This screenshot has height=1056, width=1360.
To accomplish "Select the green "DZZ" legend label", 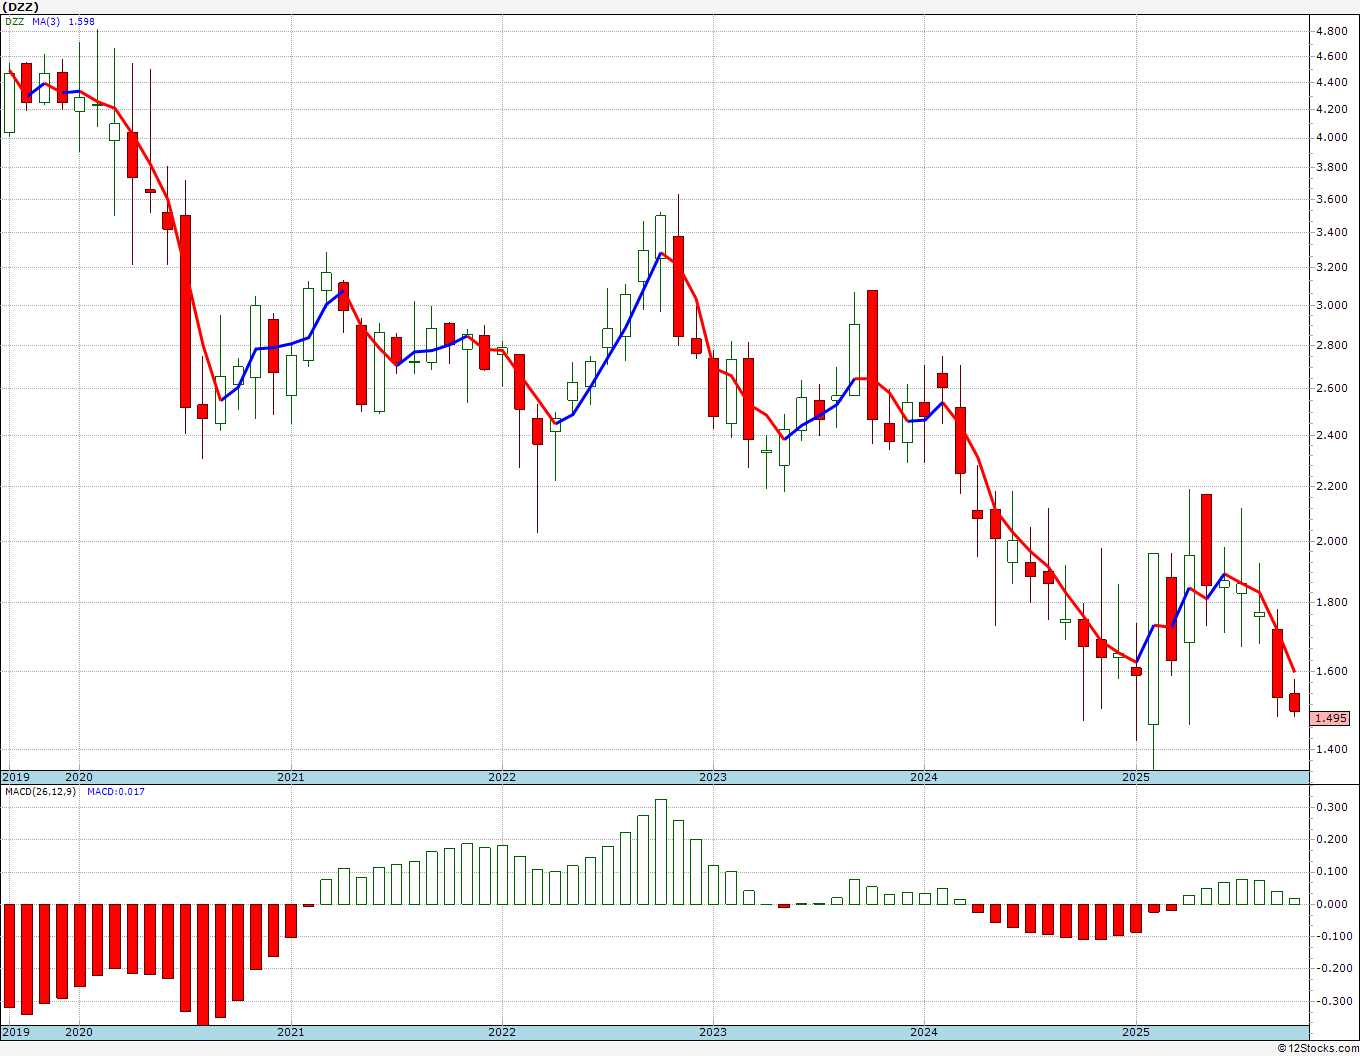I will (15, 21).
